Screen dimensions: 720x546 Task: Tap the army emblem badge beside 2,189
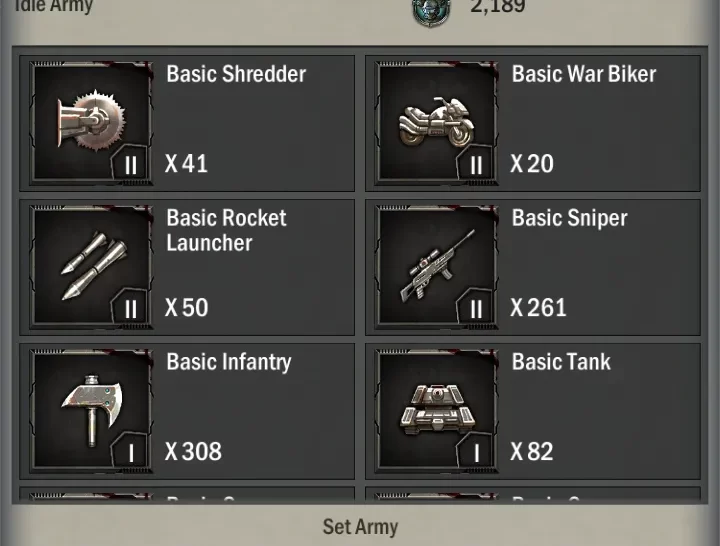[431, 11]
